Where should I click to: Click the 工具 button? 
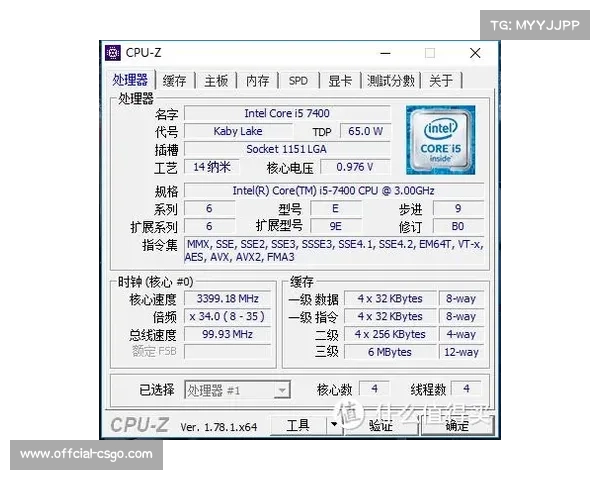[298, 425]
